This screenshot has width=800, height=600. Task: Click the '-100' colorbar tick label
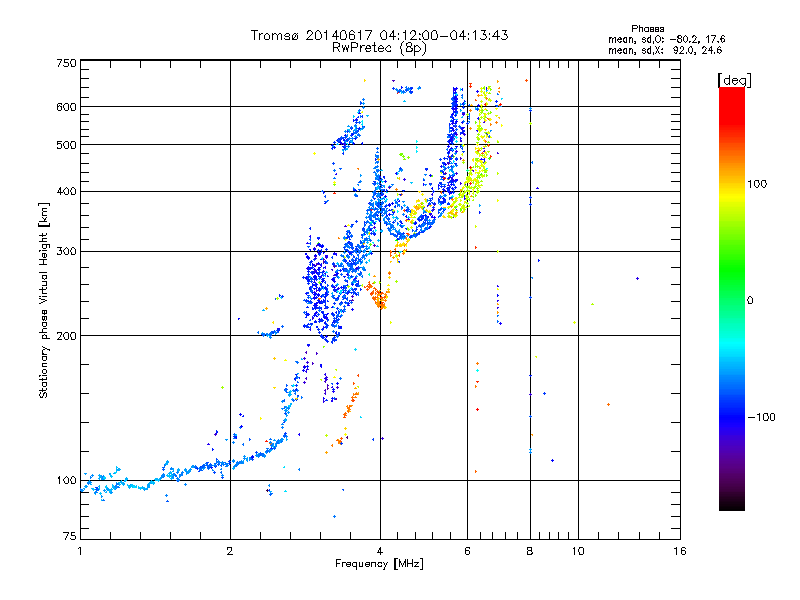click(761, 417)
